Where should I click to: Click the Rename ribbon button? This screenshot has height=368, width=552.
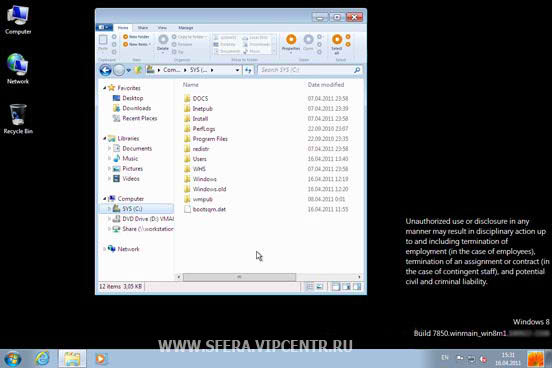182,44
